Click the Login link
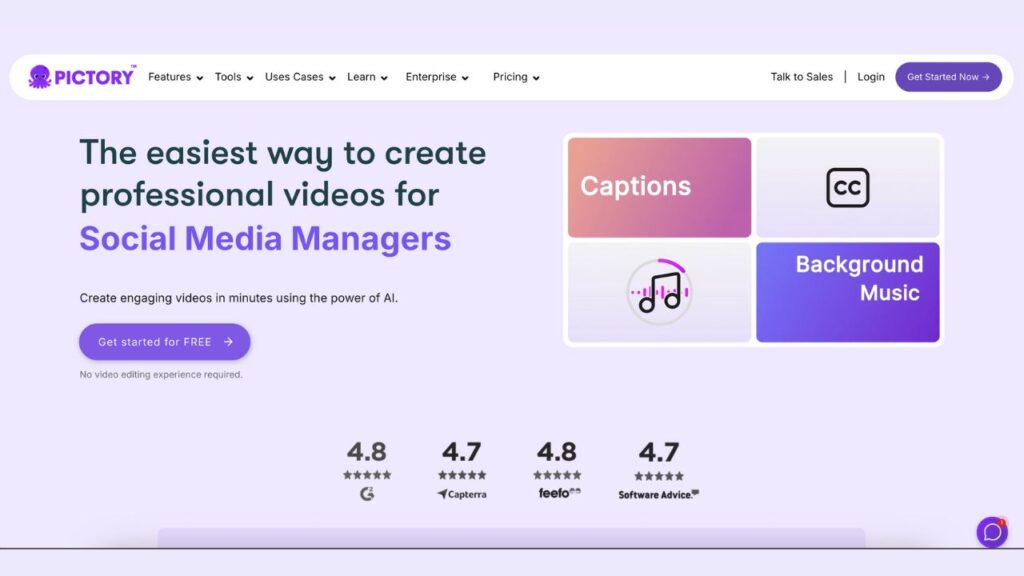This screenshot has width=1024, height=576. [871, 77]
